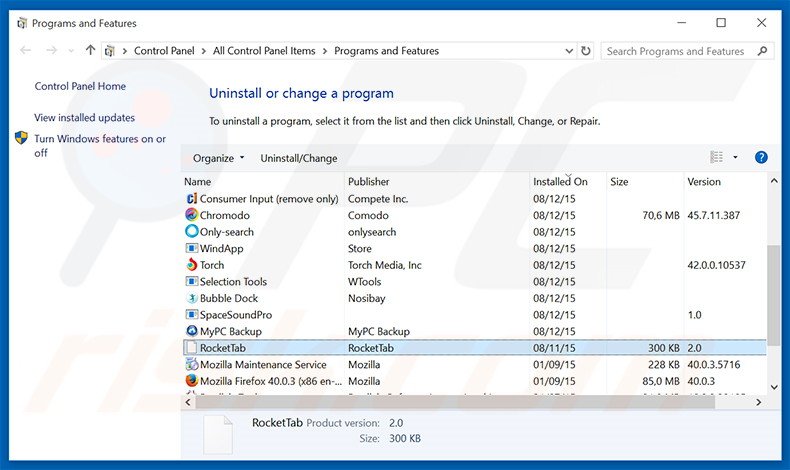
Task: Open Turn Windows features on or off
Action: point(100,146)
